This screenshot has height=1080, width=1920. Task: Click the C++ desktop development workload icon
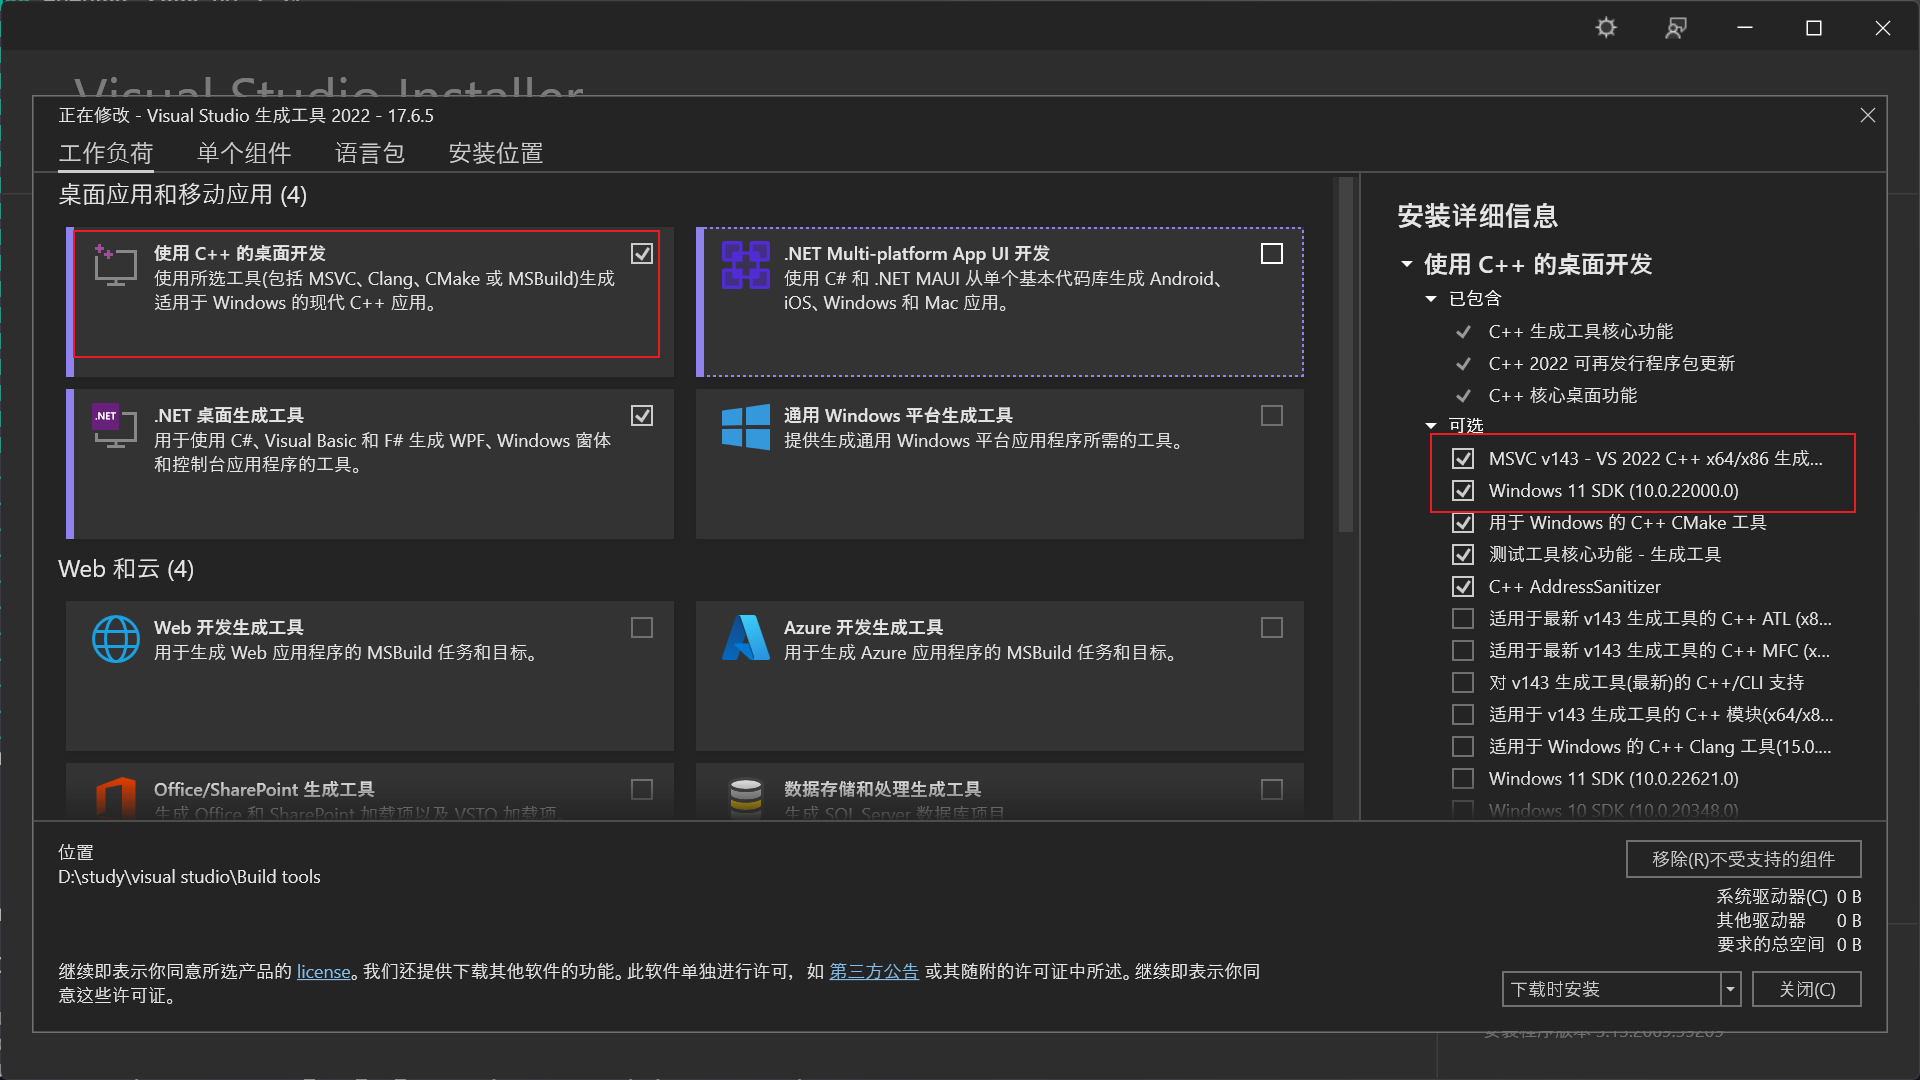(x=115, y=265)
